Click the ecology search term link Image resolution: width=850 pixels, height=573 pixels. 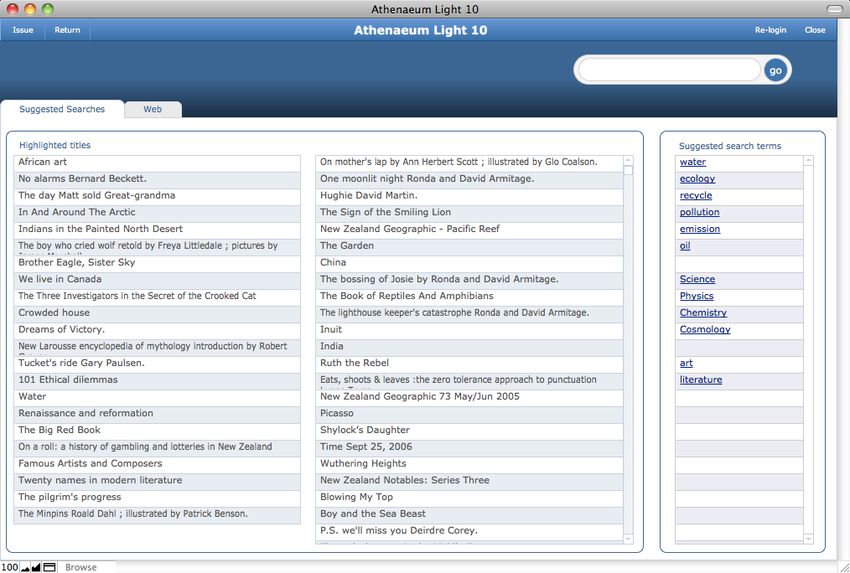(697, 178)
